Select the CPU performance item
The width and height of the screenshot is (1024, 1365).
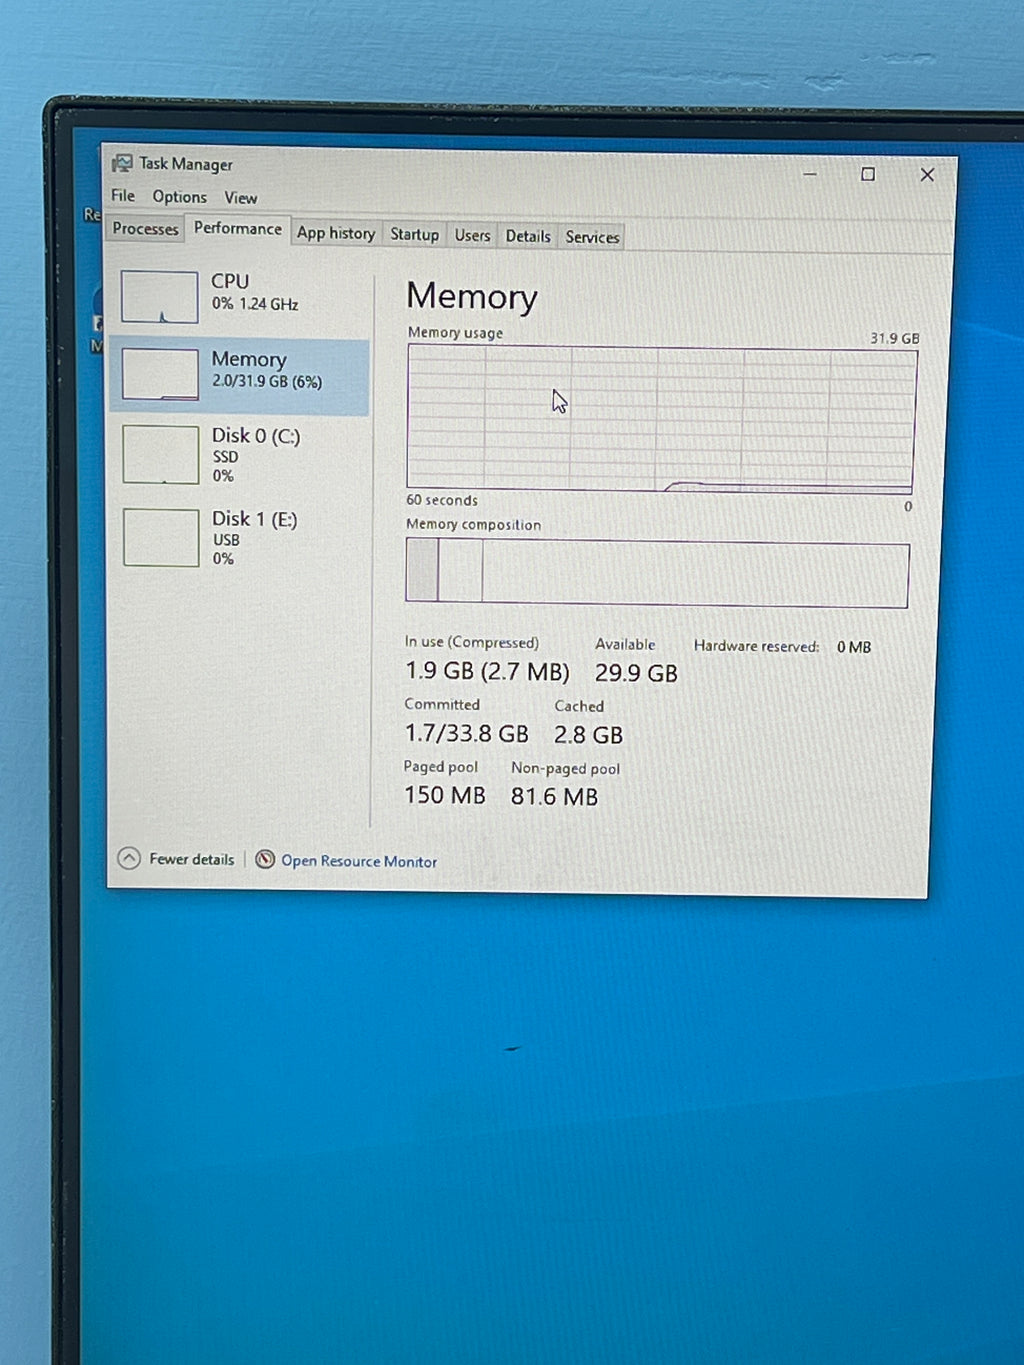pos(240,296)
